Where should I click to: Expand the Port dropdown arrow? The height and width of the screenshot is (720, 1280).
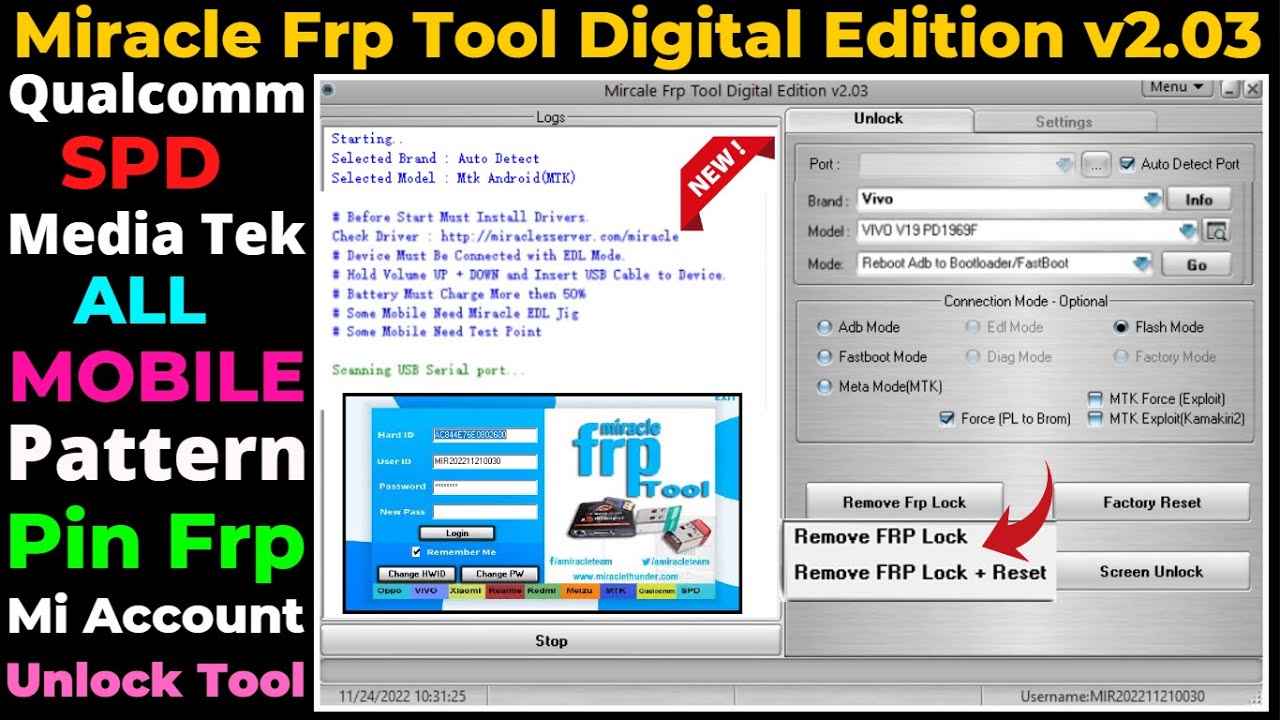click(1064, 164)
